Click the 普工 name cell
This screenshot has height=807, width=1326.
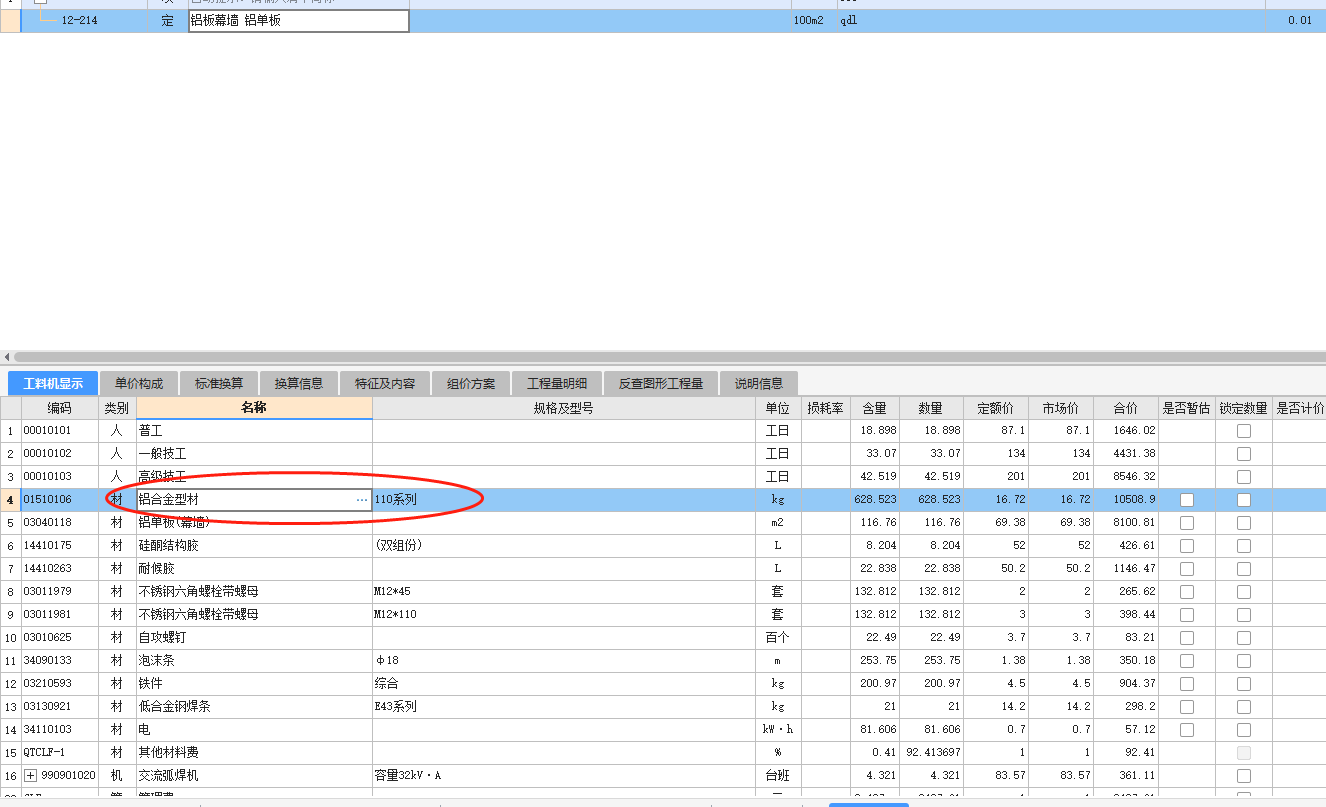(x=254, y=431)
